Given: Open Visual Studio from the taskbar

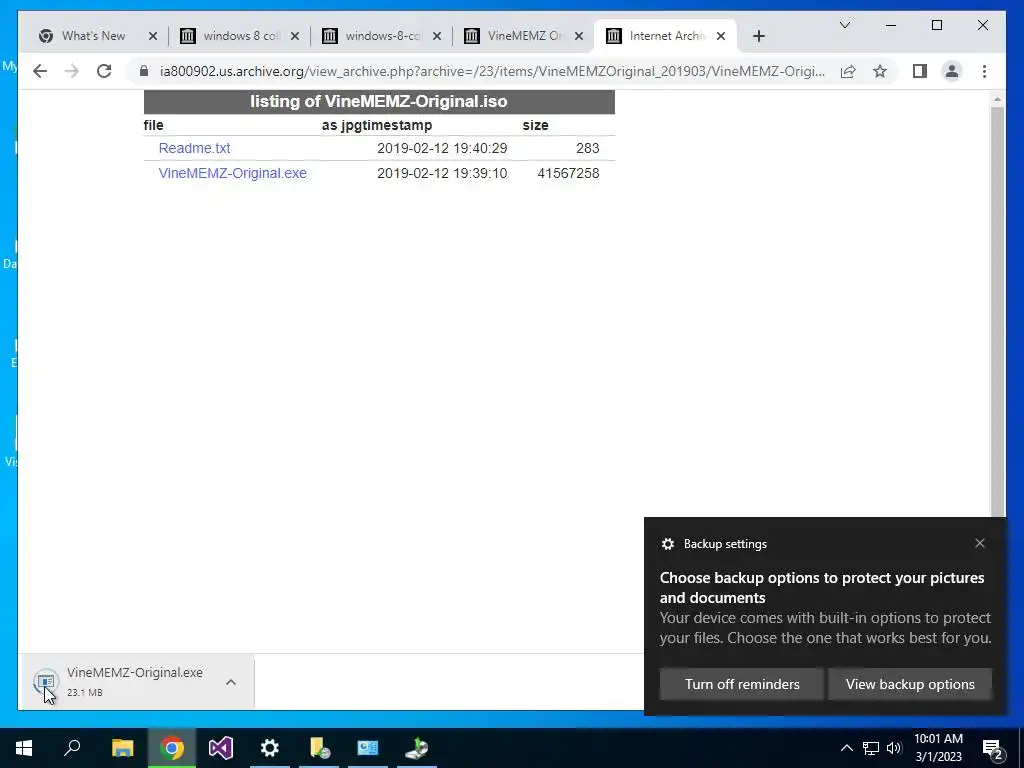Looking at the screenshot, I should pyautogui.click(x=221, y=748).
